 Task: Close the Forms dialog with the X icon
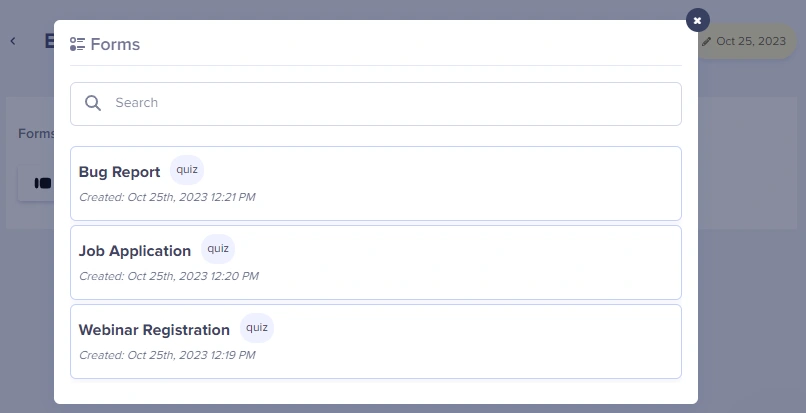tap(697, 20)
